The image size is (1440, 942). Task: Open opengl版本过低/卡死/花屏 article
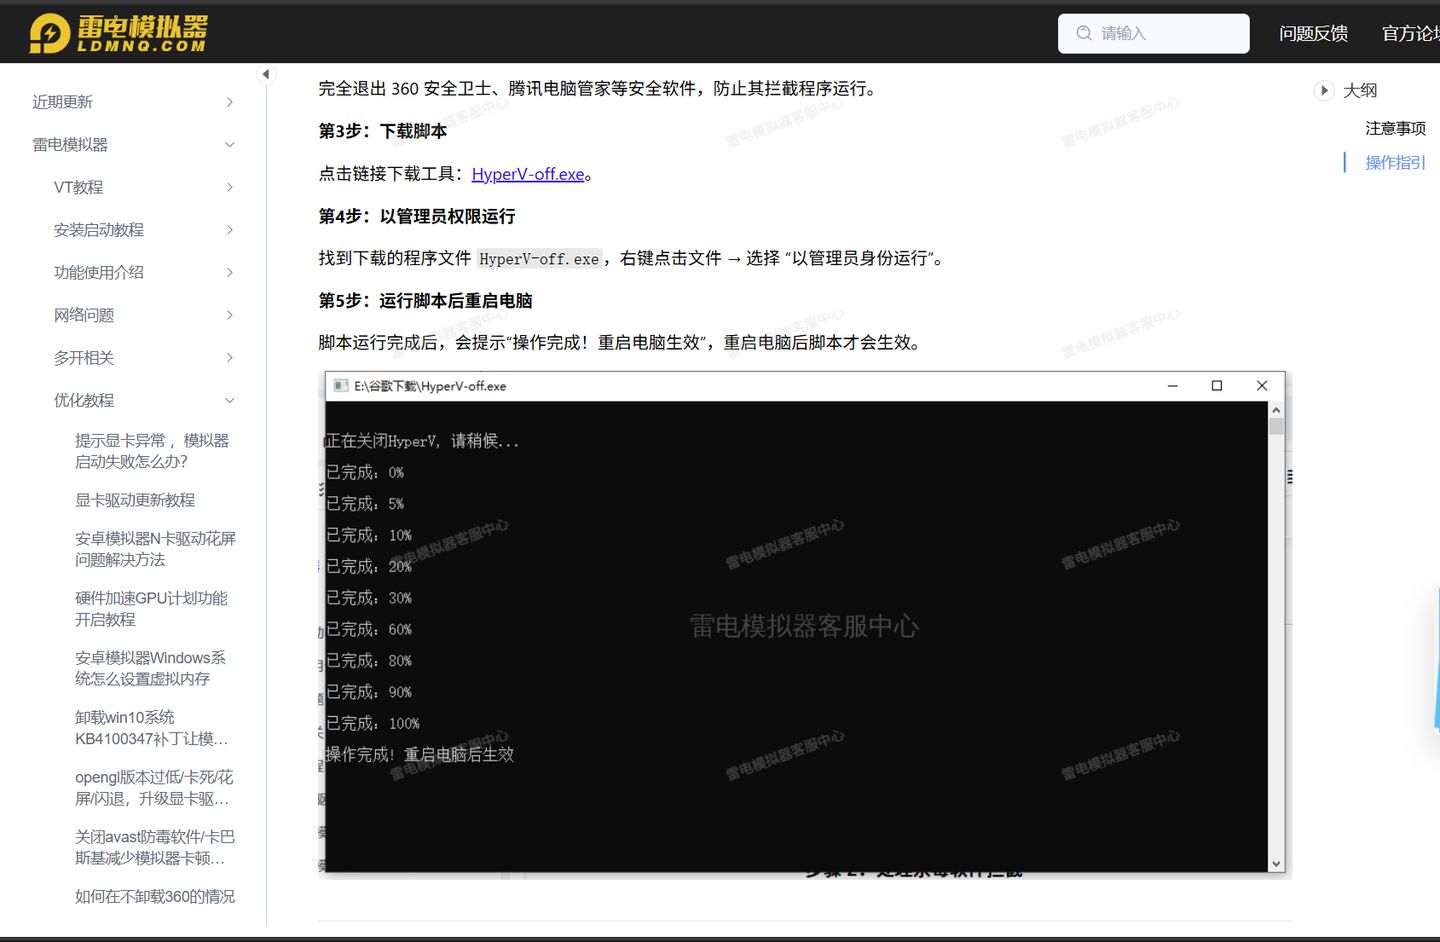(x=154, y=788)
